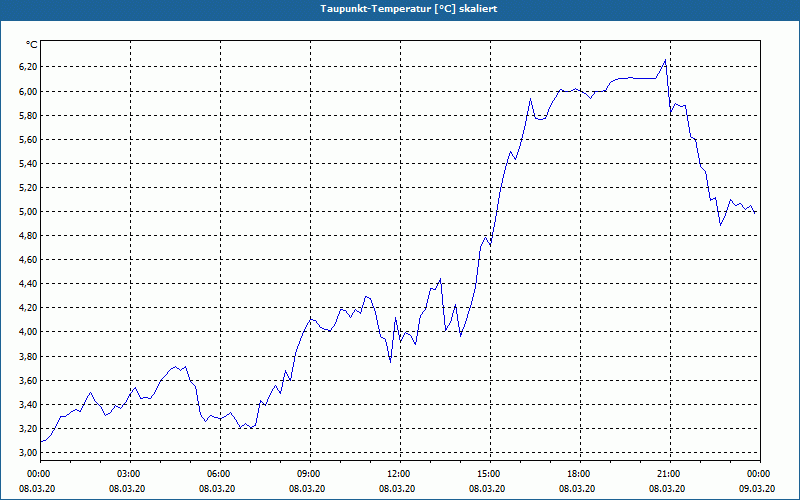
Task: Select the 4,60 axis value
Action: tap(29, 260)
